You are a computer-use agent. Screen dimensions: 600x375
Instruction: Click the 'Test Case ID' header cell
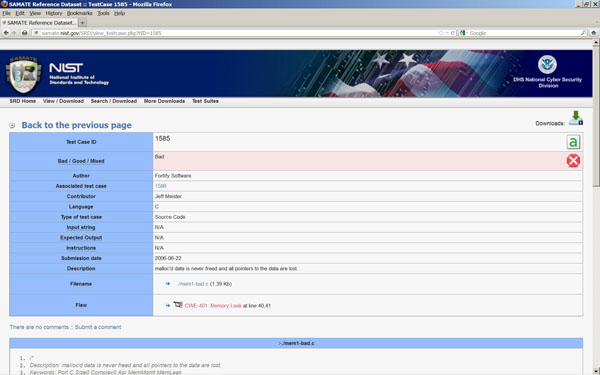coord(81,142)
